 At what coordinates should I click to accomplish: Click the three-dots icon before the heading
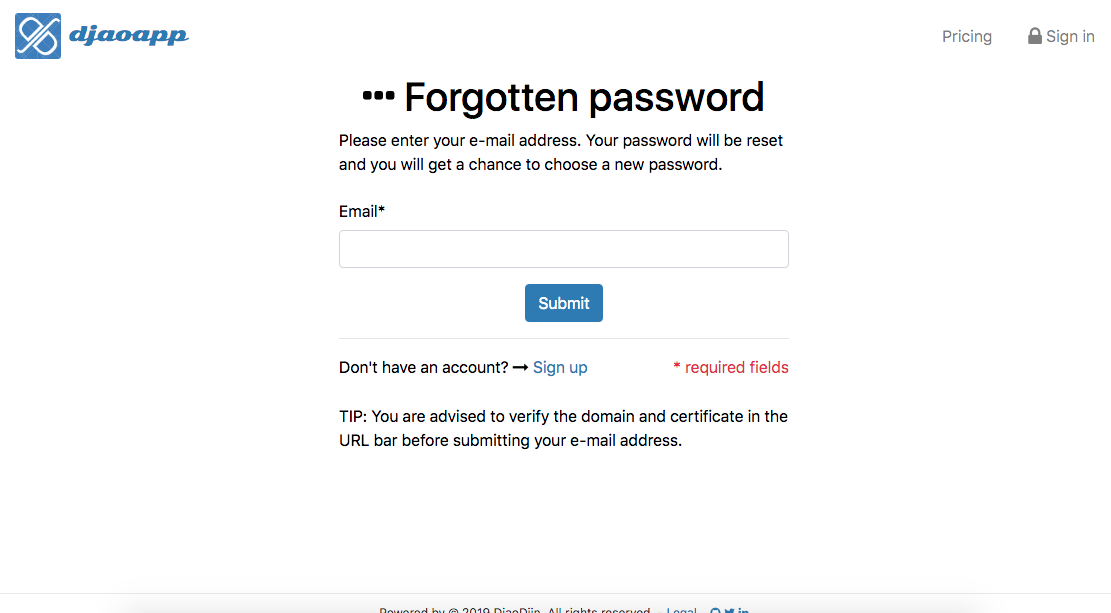(x=378, y=95)
